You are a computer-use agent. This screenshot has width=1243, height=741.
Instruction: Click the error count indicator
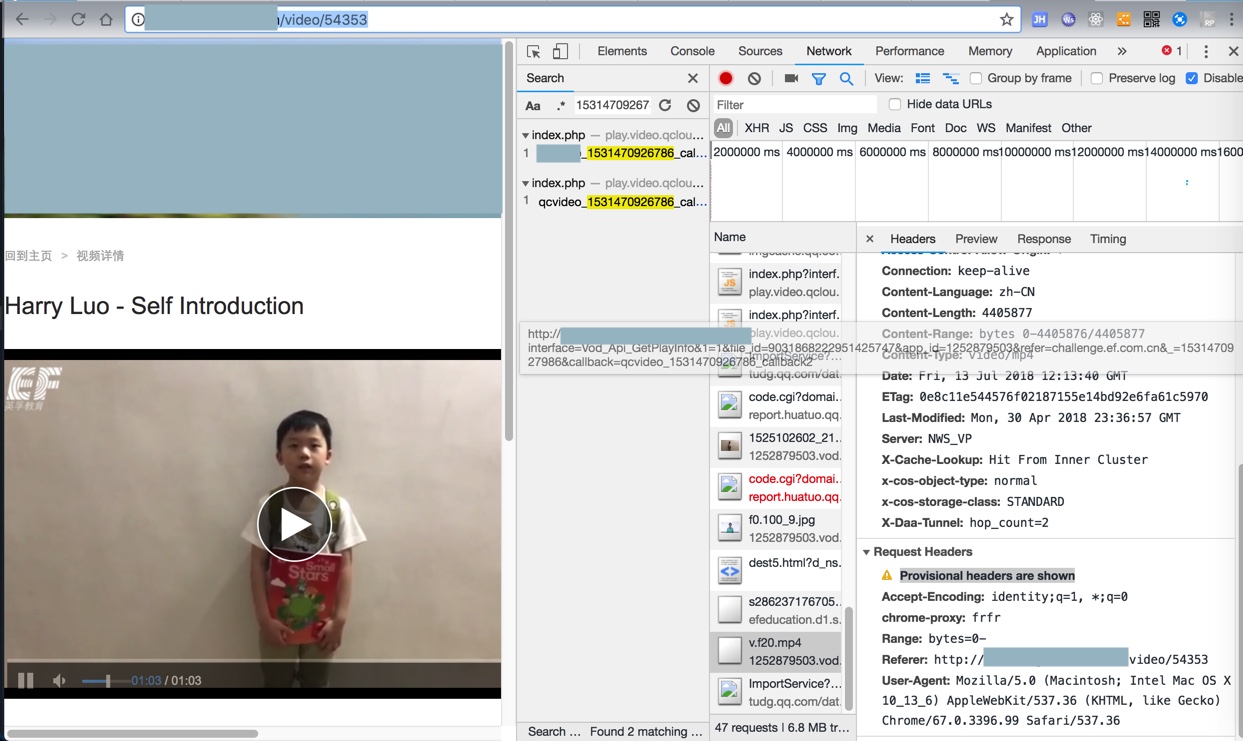coord(1172,51)
